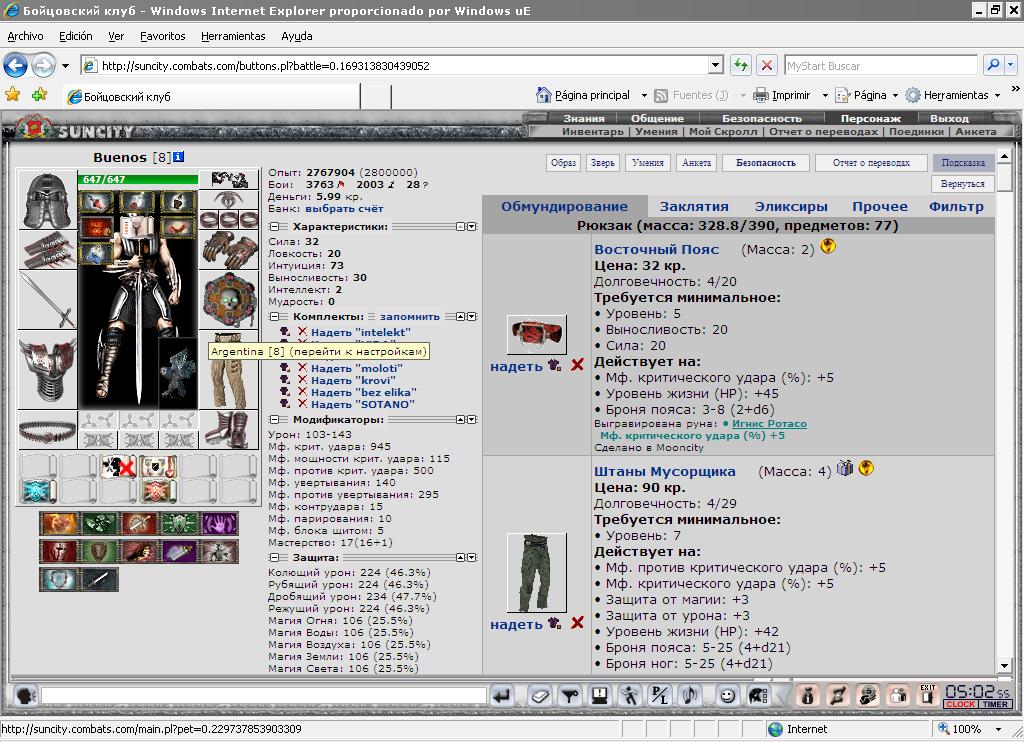Click the Отчет о переводах button
The height and width of the screenshot is (742, 1024).
871,163
